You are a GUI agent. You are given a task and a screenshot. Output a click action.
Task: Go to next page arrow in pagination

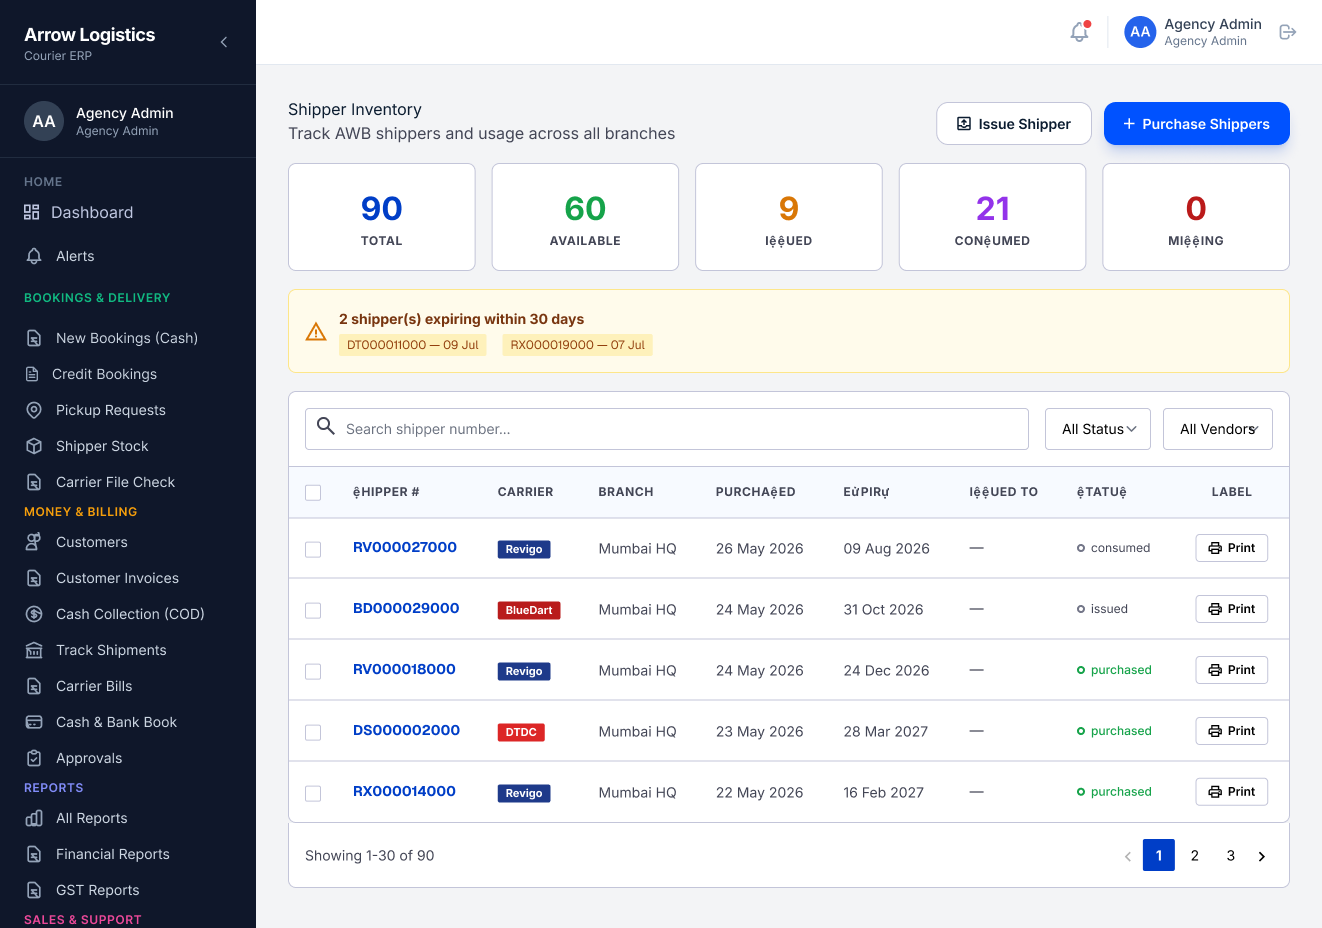tap(1262, 856)
